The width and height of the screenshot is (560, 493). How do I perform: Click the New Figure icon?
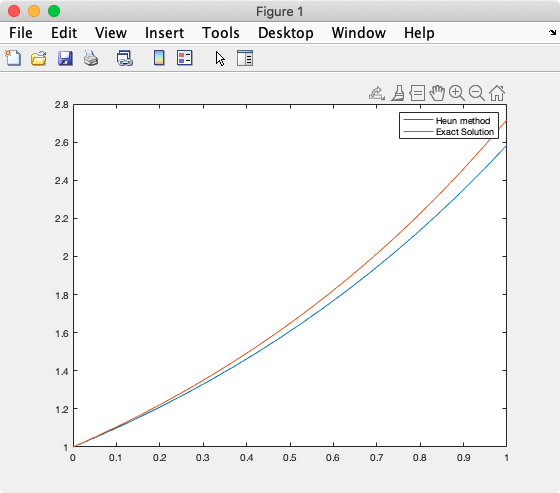13,58
